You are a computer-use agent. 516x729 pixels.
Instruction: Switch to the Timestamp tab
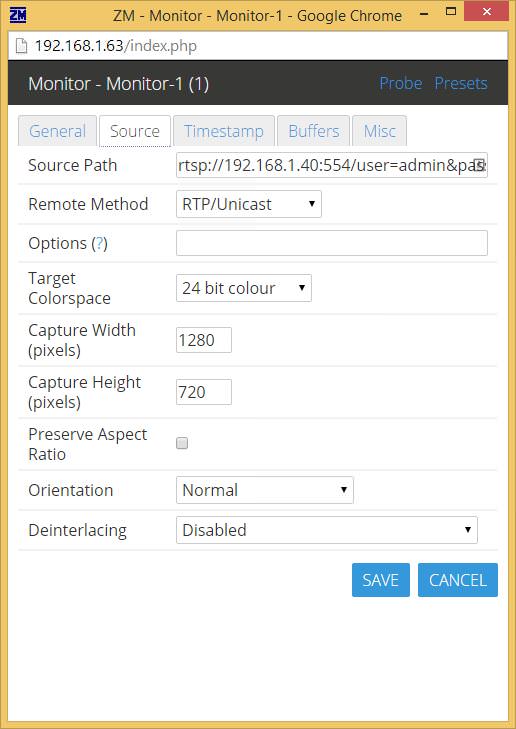click(x=224, y=131)
